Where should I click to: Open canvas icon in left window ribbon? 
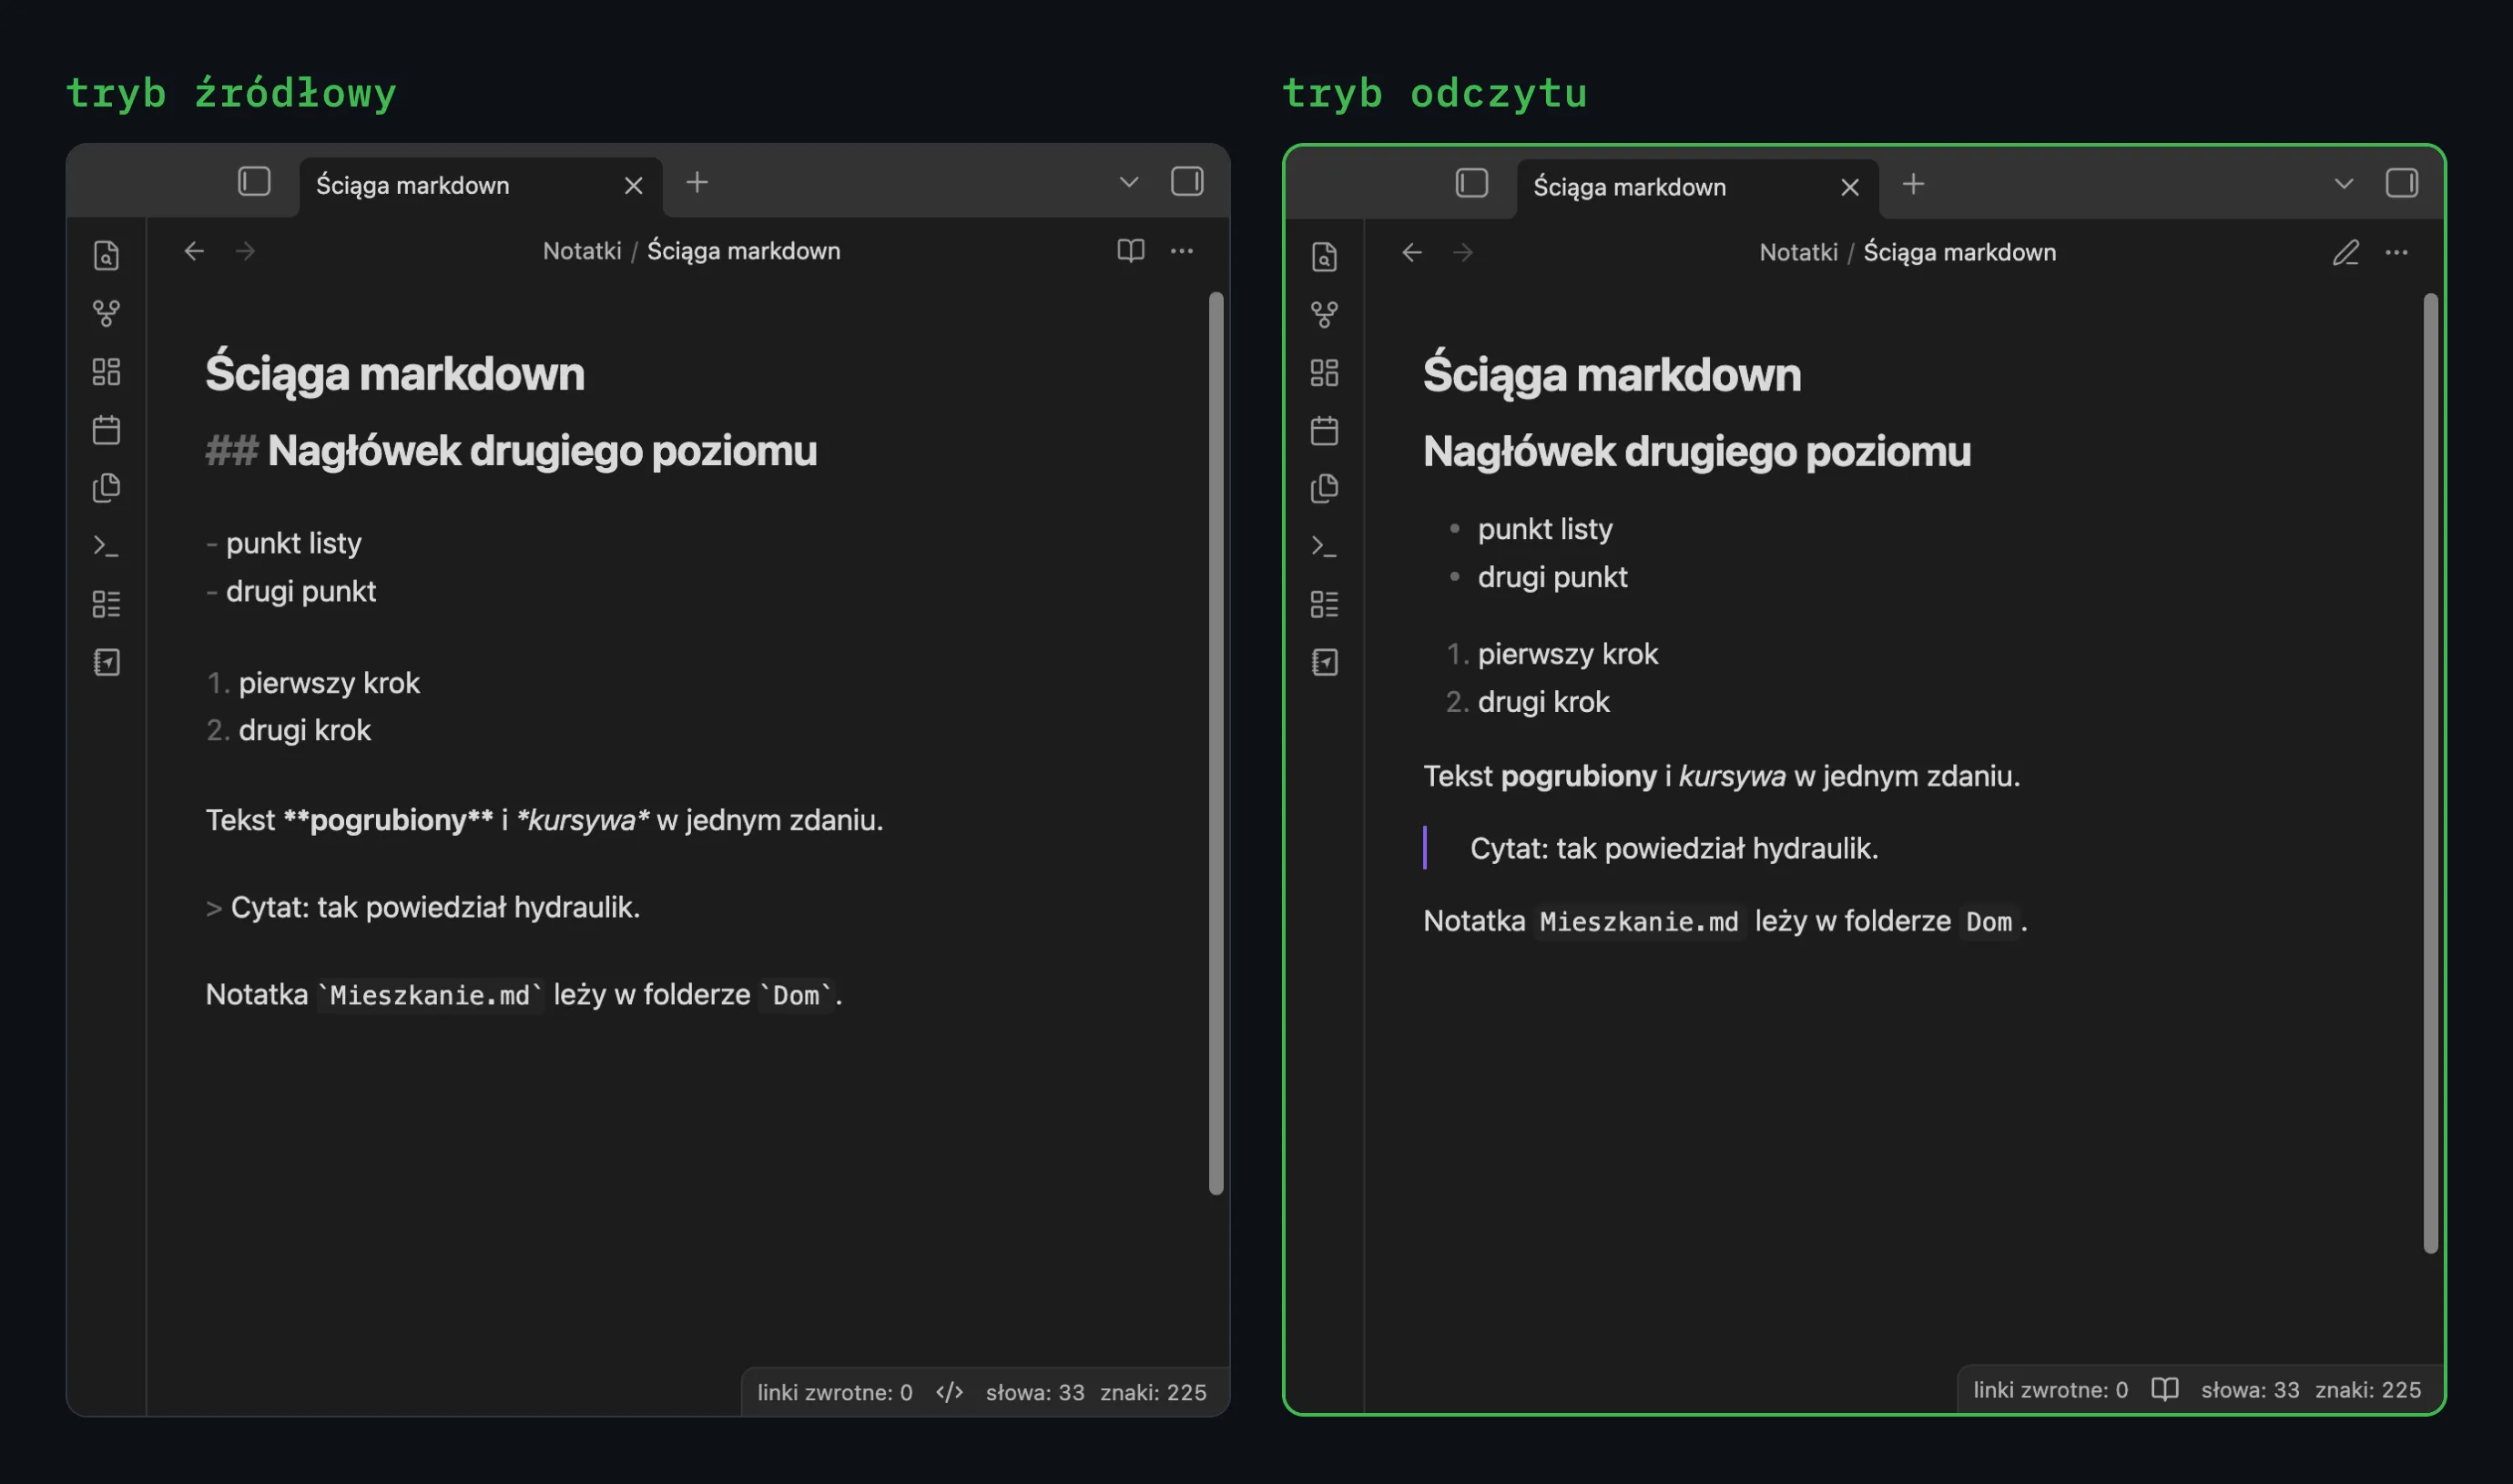click(x=106, y=372)
